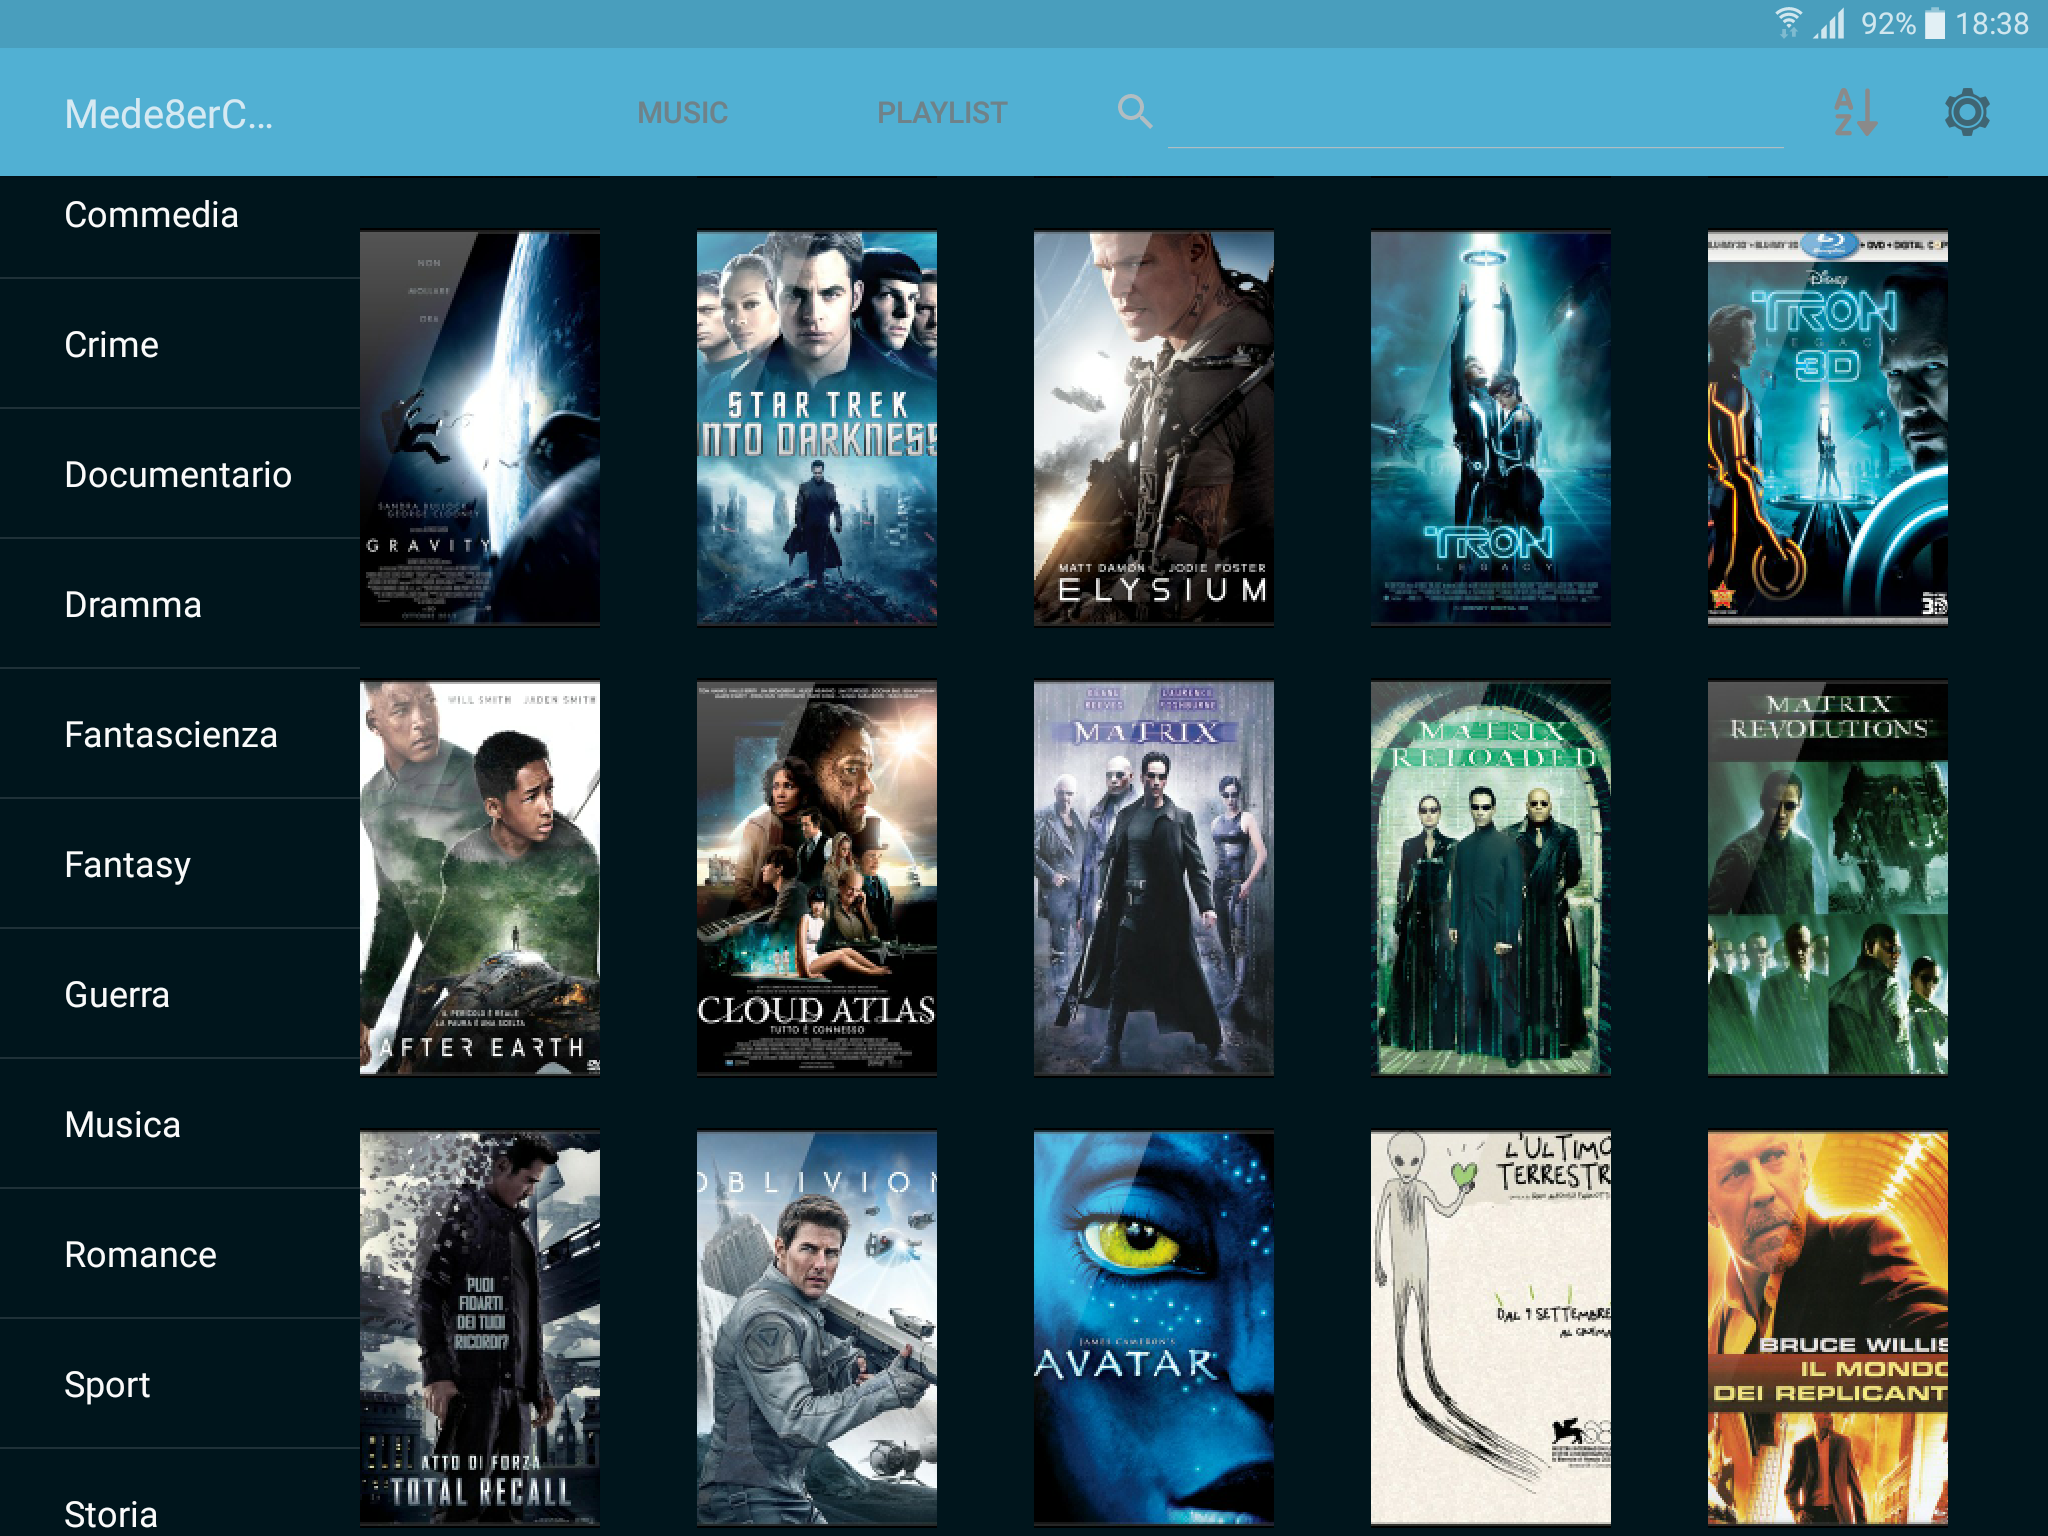This screenshot has height=1536, width=2048.
Task: Open the Gravity movie poster
Action: (480, 428)
